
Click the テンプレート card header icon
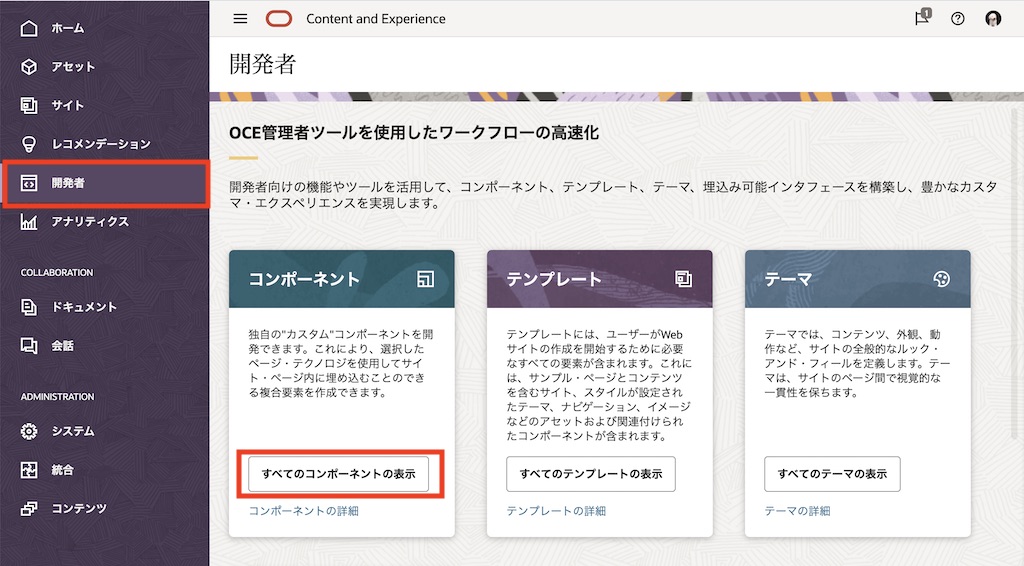click(x=684, y=280)
